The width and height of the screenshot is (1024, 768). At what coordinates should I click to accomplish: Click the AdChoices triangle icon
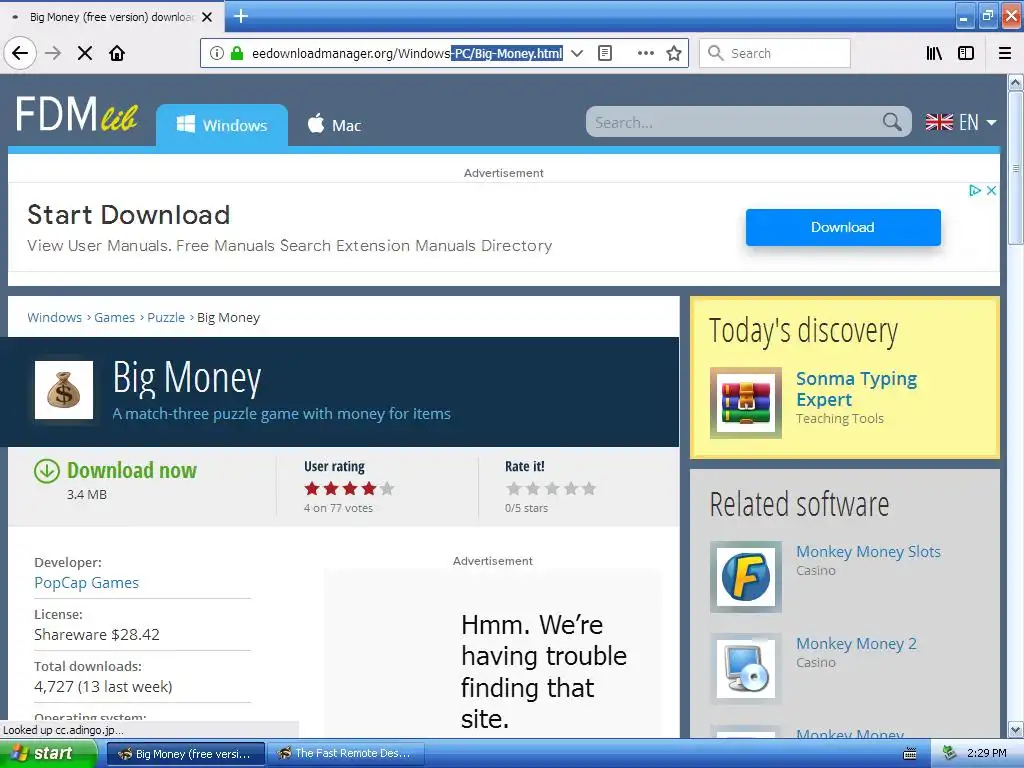coord(974,191)
